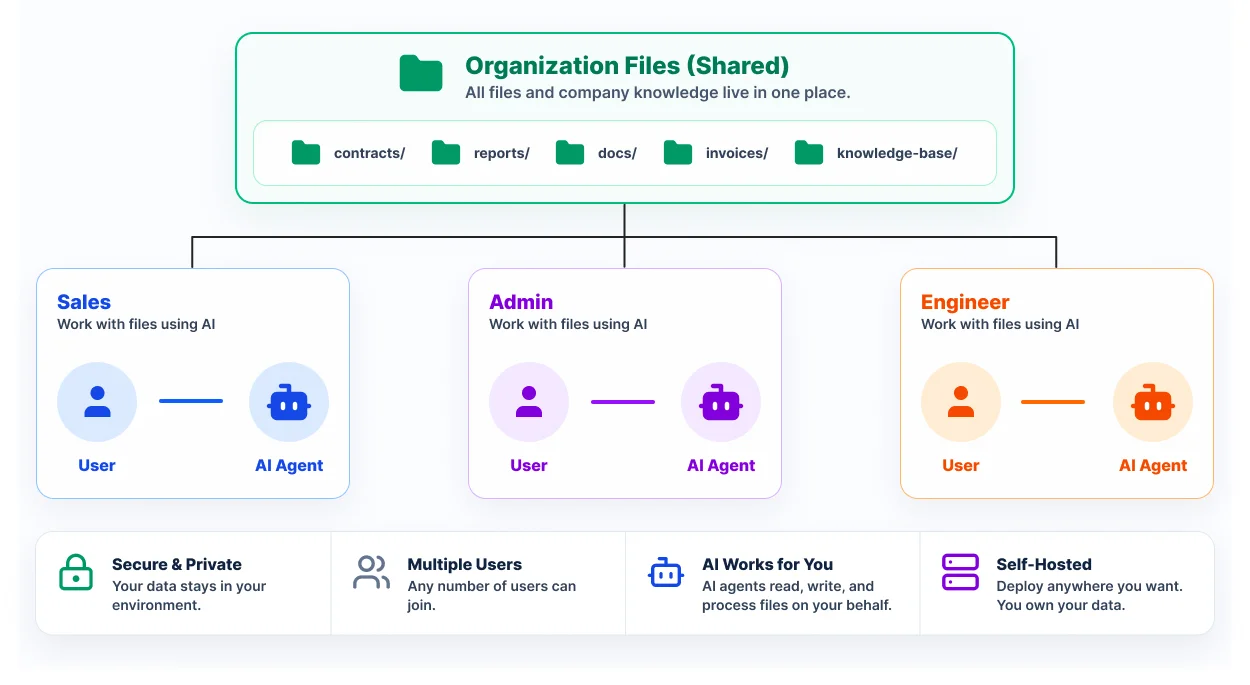Click the knowledge-base/ folder icon
The image size is (1250, 685).
click(809, 153)
